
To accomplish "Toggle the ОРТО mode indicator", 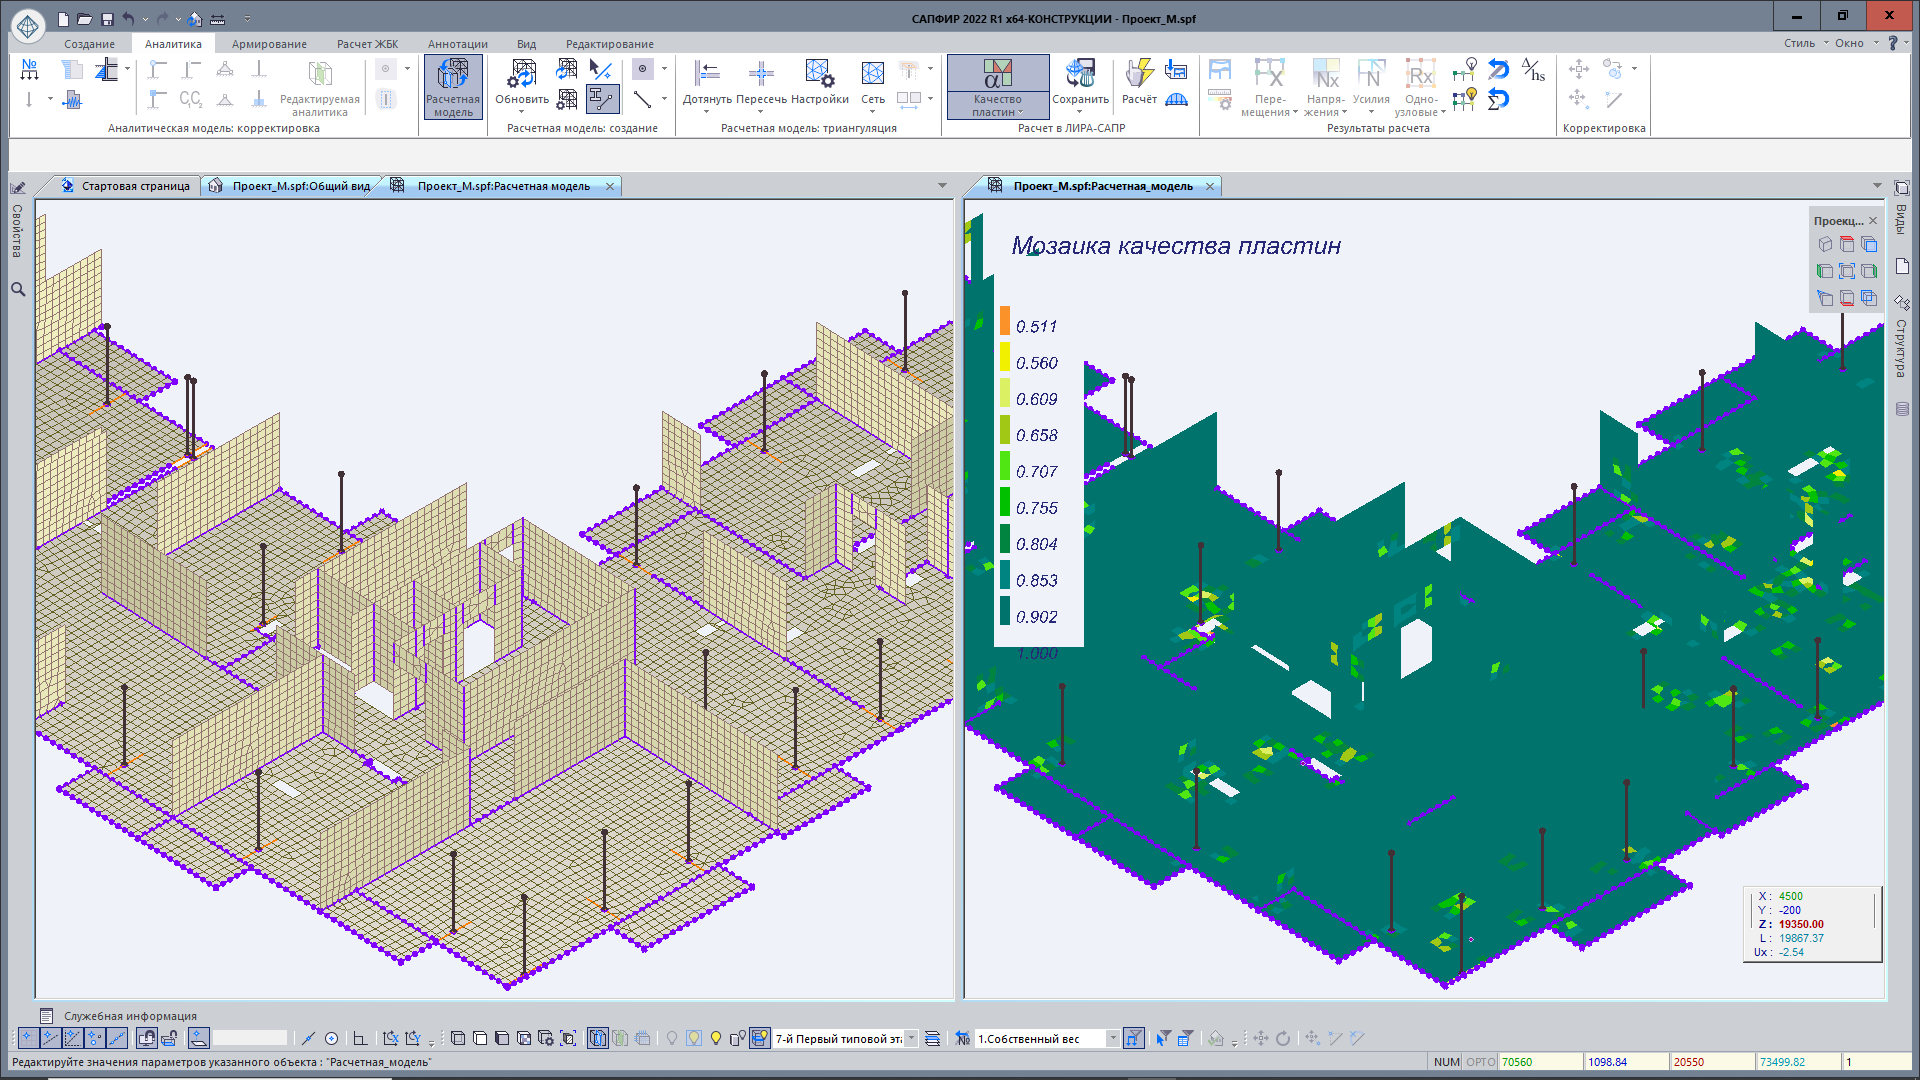I will (1480, 1062).
